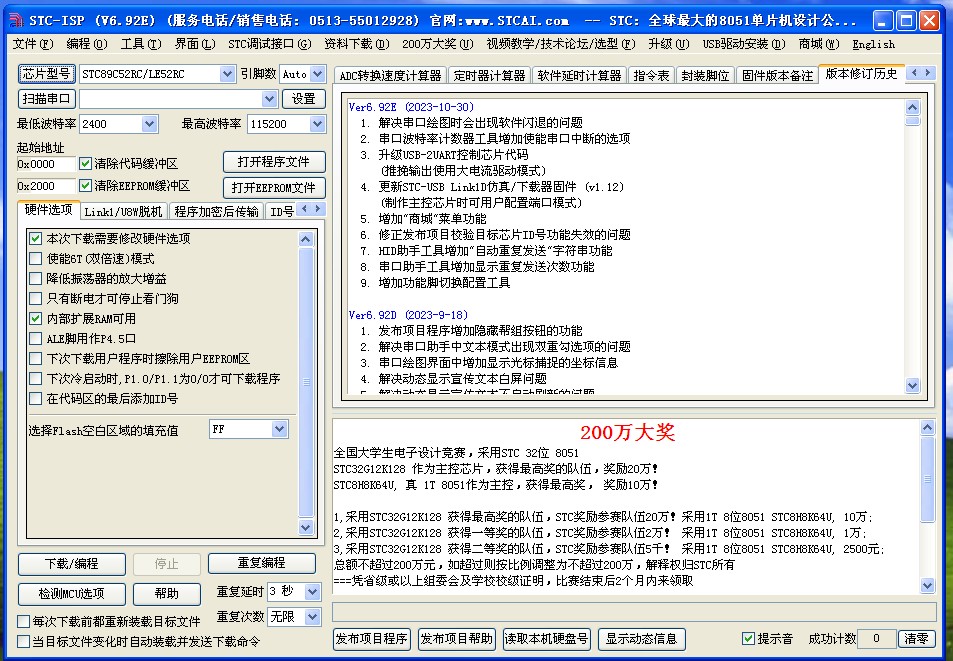Screen dimensions: 953x661
Task: Open 编程(O) menu
Action: coord(87,44)
